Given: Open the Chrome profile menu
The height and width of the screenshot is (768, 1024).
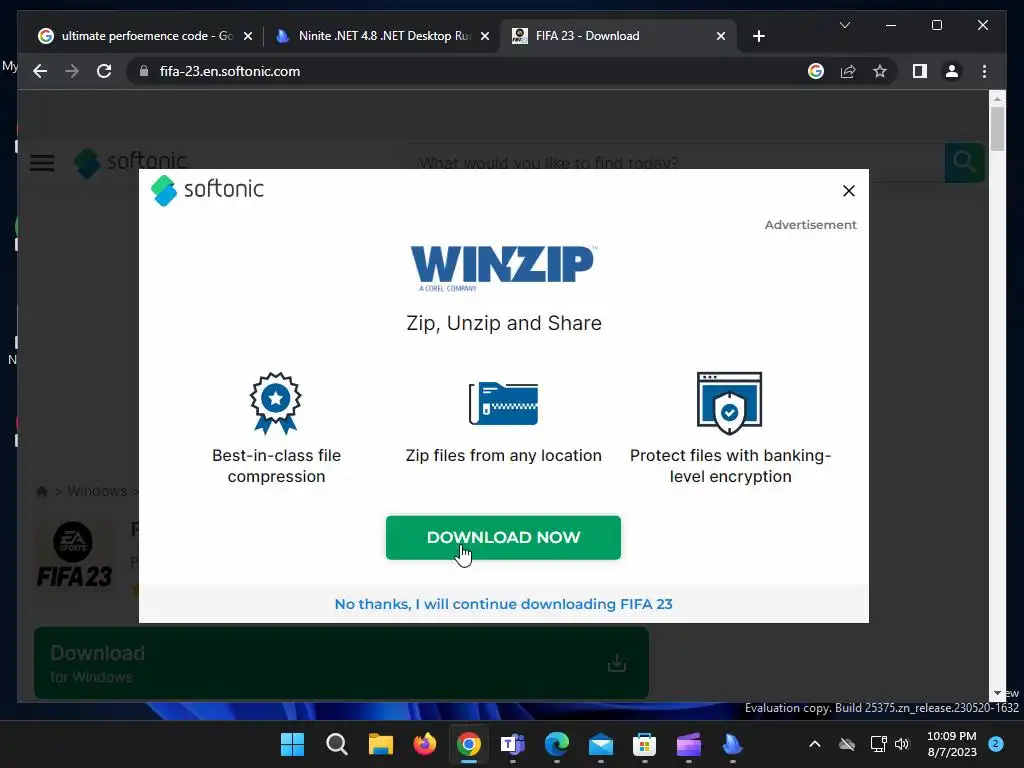Looking at the screenshot, I should pos(952,71).
